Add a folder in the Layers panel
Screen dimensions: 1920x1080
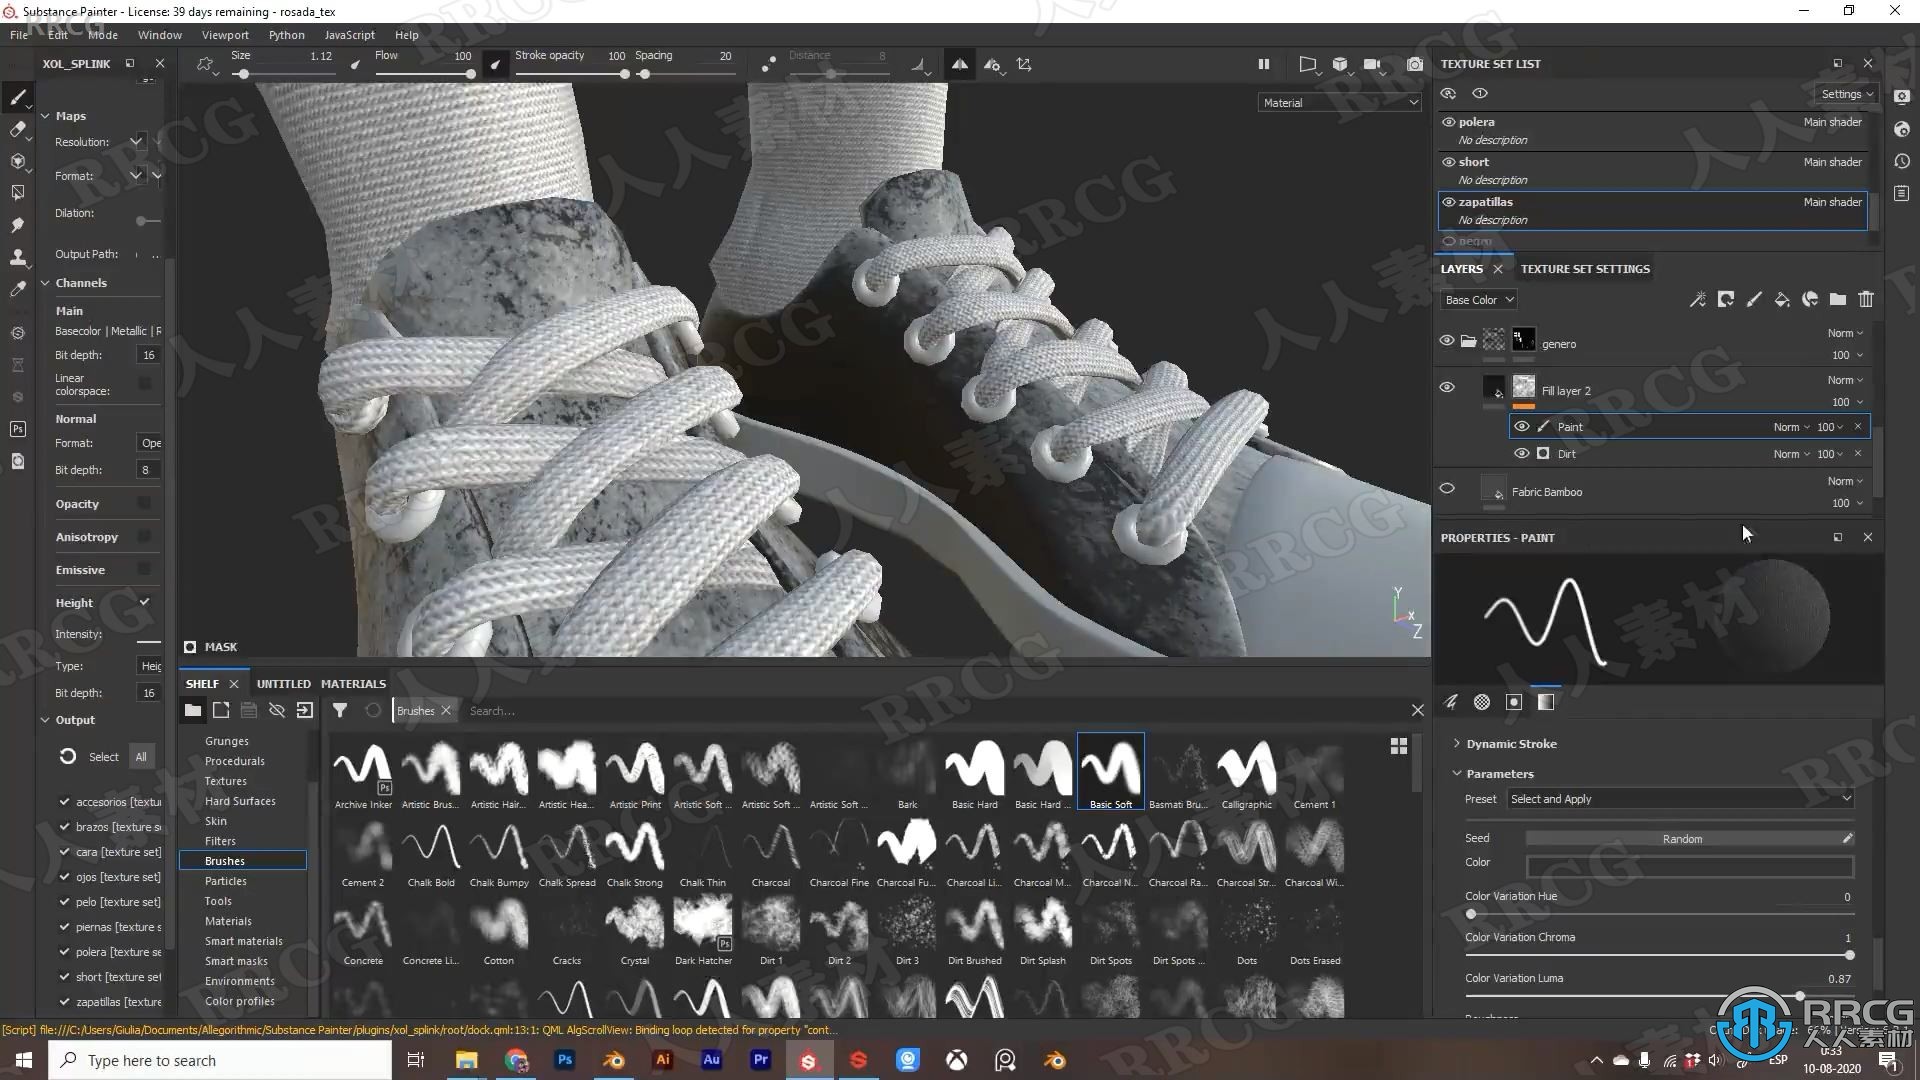click(1837, 299)
